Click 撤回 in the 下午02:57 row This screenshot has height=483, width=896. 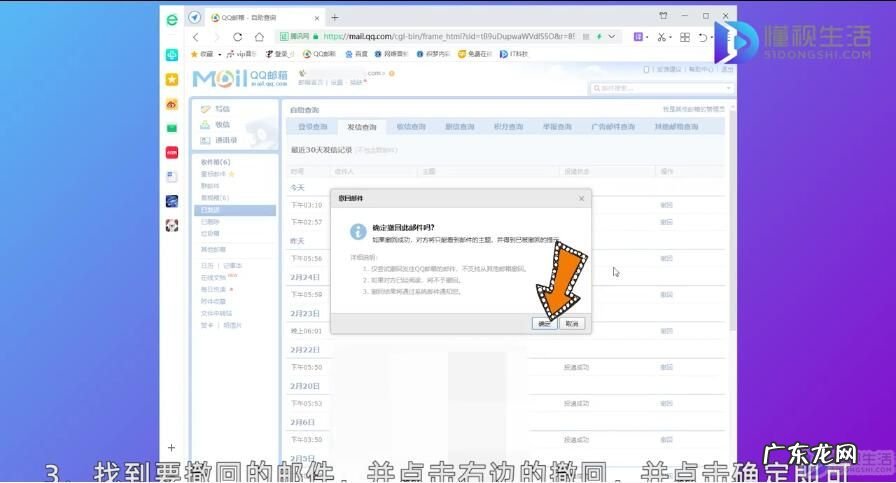tap(666, 222)
